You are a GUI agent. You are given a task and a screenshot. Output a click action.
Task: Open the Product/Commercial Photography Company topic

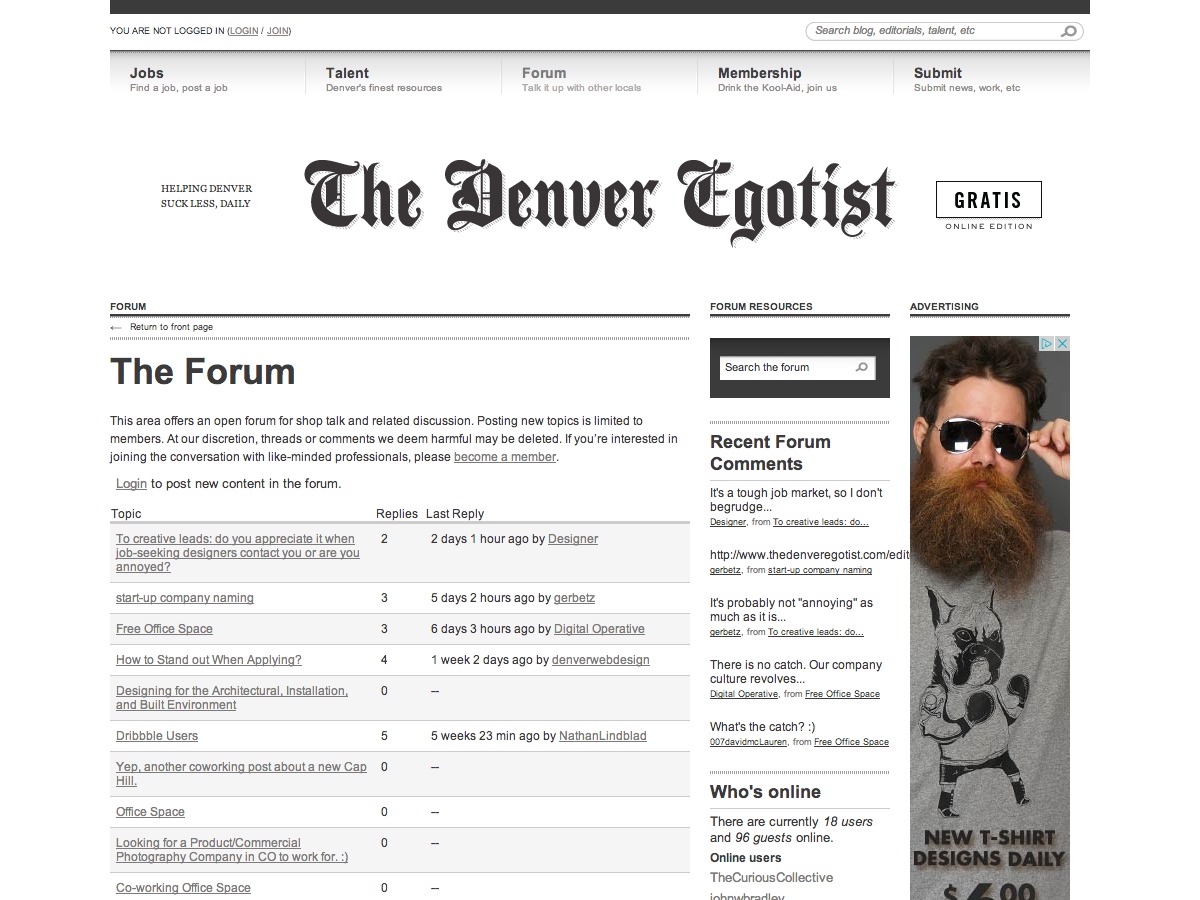[232, 850]
